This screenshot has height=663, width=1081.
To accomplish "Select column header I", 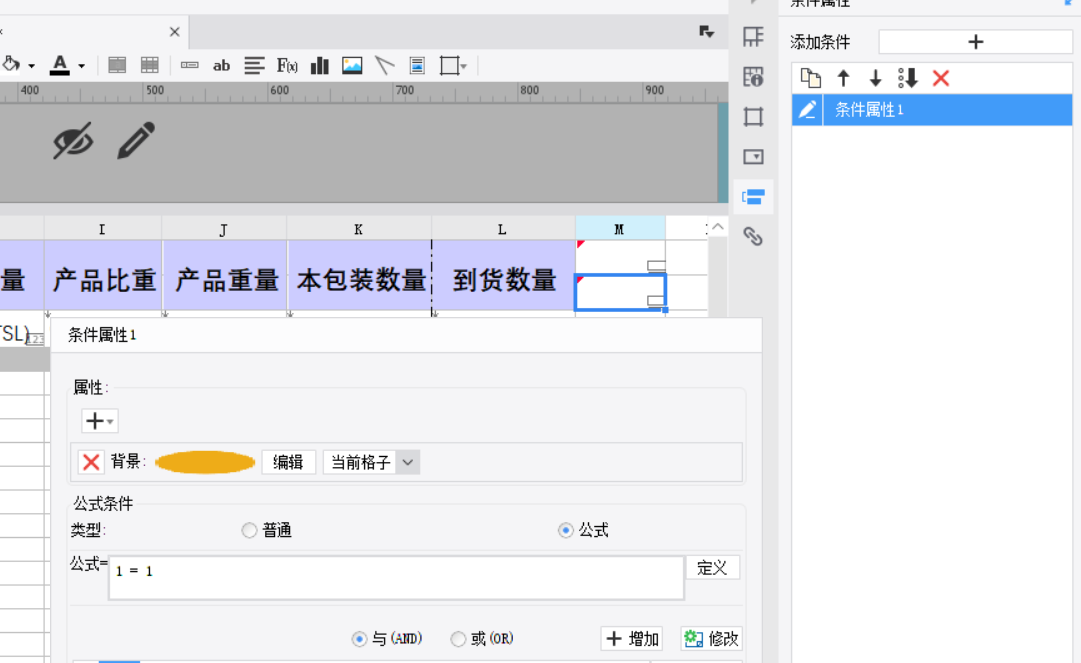I will click(103, 229).
